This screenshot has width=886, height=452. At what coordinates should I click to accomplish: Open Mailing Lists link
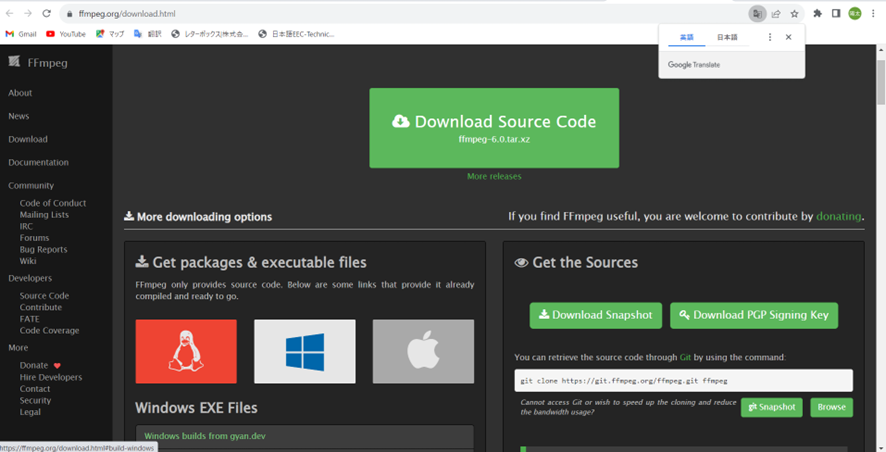(44, 215)
